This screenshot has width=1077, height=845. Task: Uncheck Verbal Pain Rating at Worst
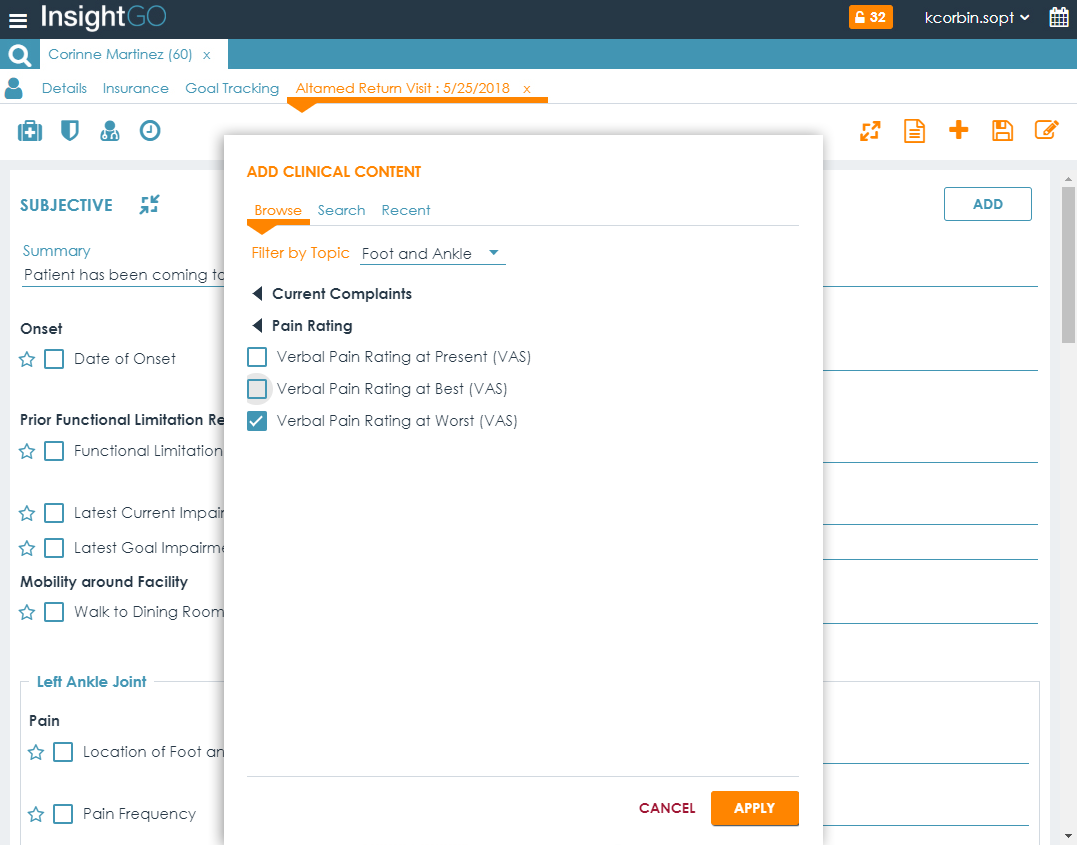[257, 421]
